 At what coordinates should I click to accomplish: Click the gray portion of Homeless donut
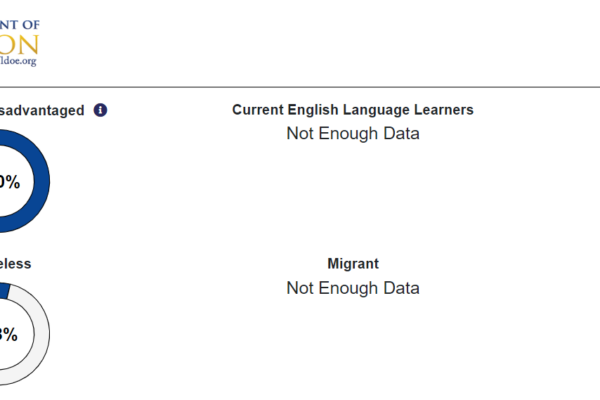coord(41,334)
